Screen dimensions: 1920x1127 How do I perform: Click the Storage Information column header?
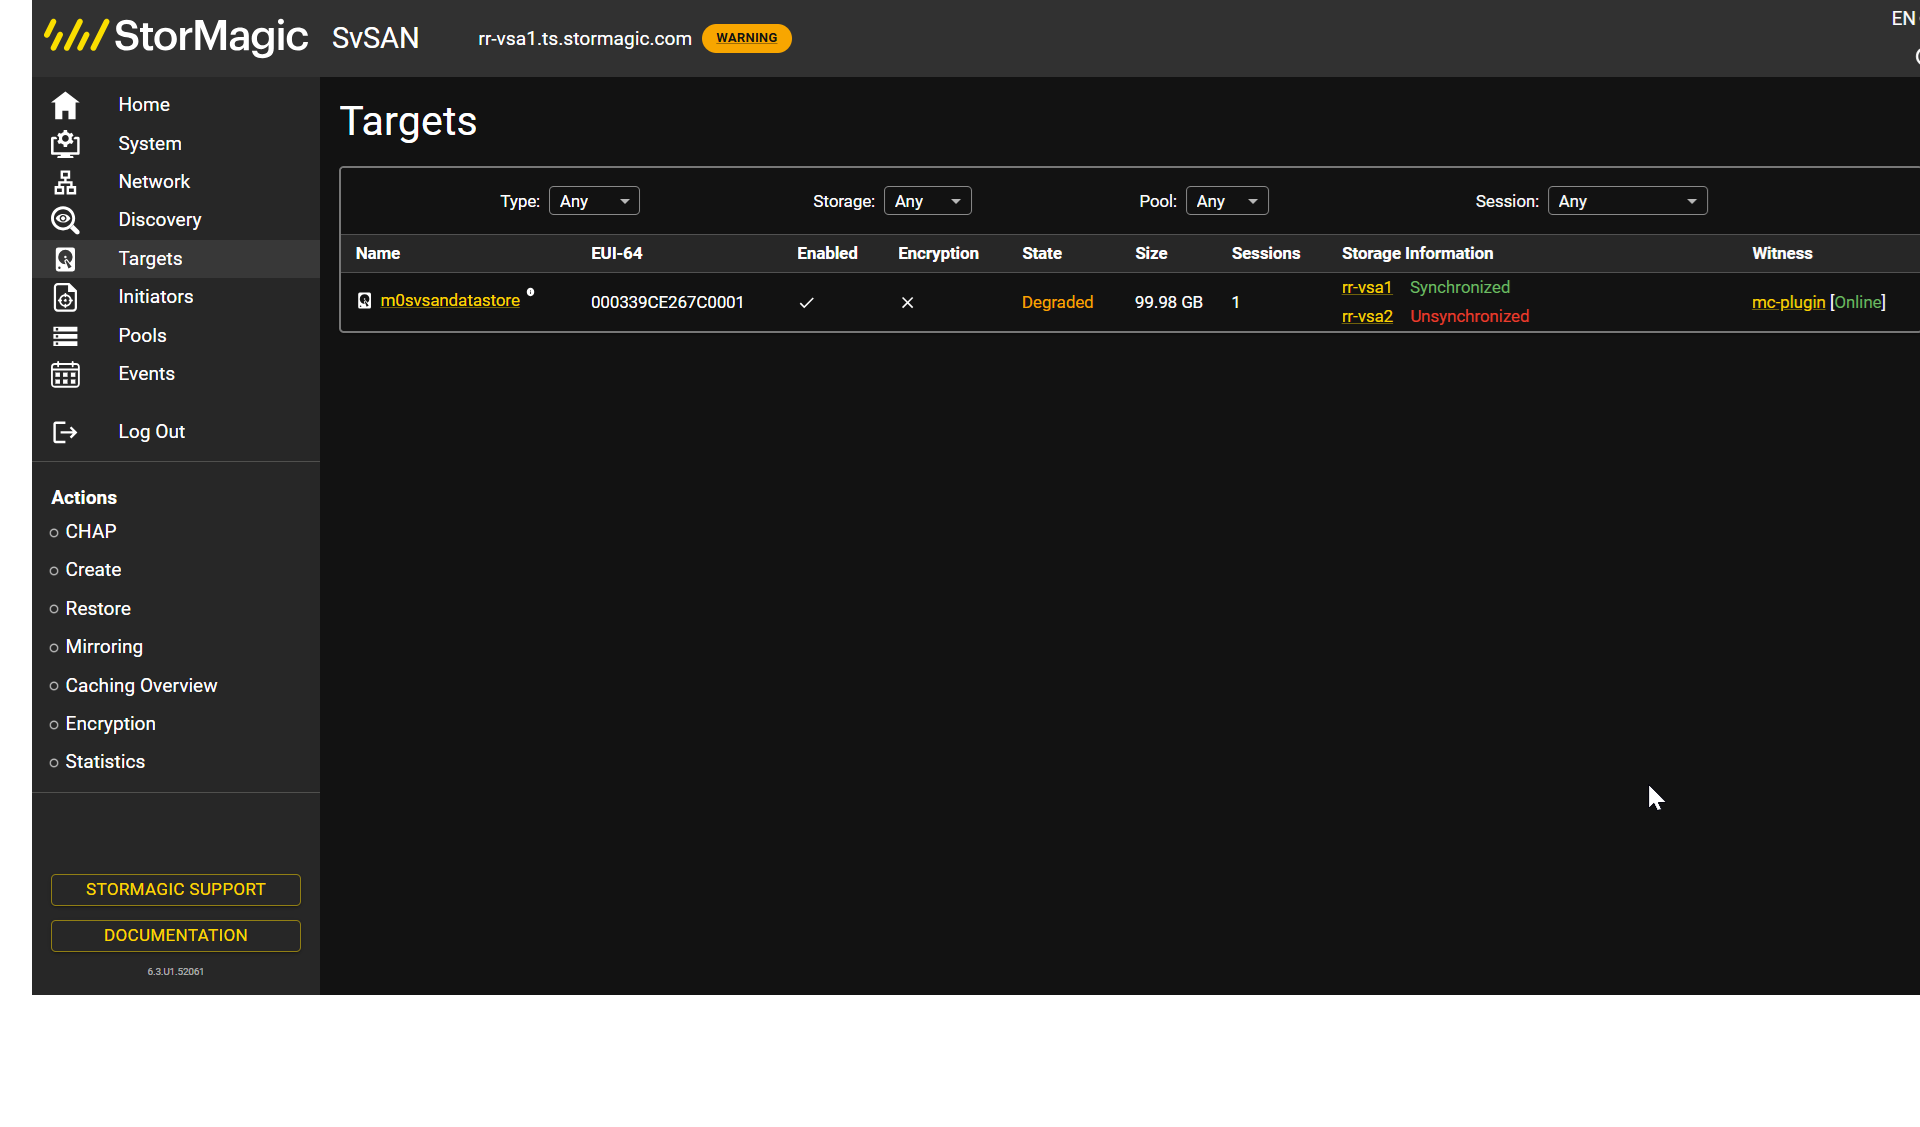coord(1417,254)
